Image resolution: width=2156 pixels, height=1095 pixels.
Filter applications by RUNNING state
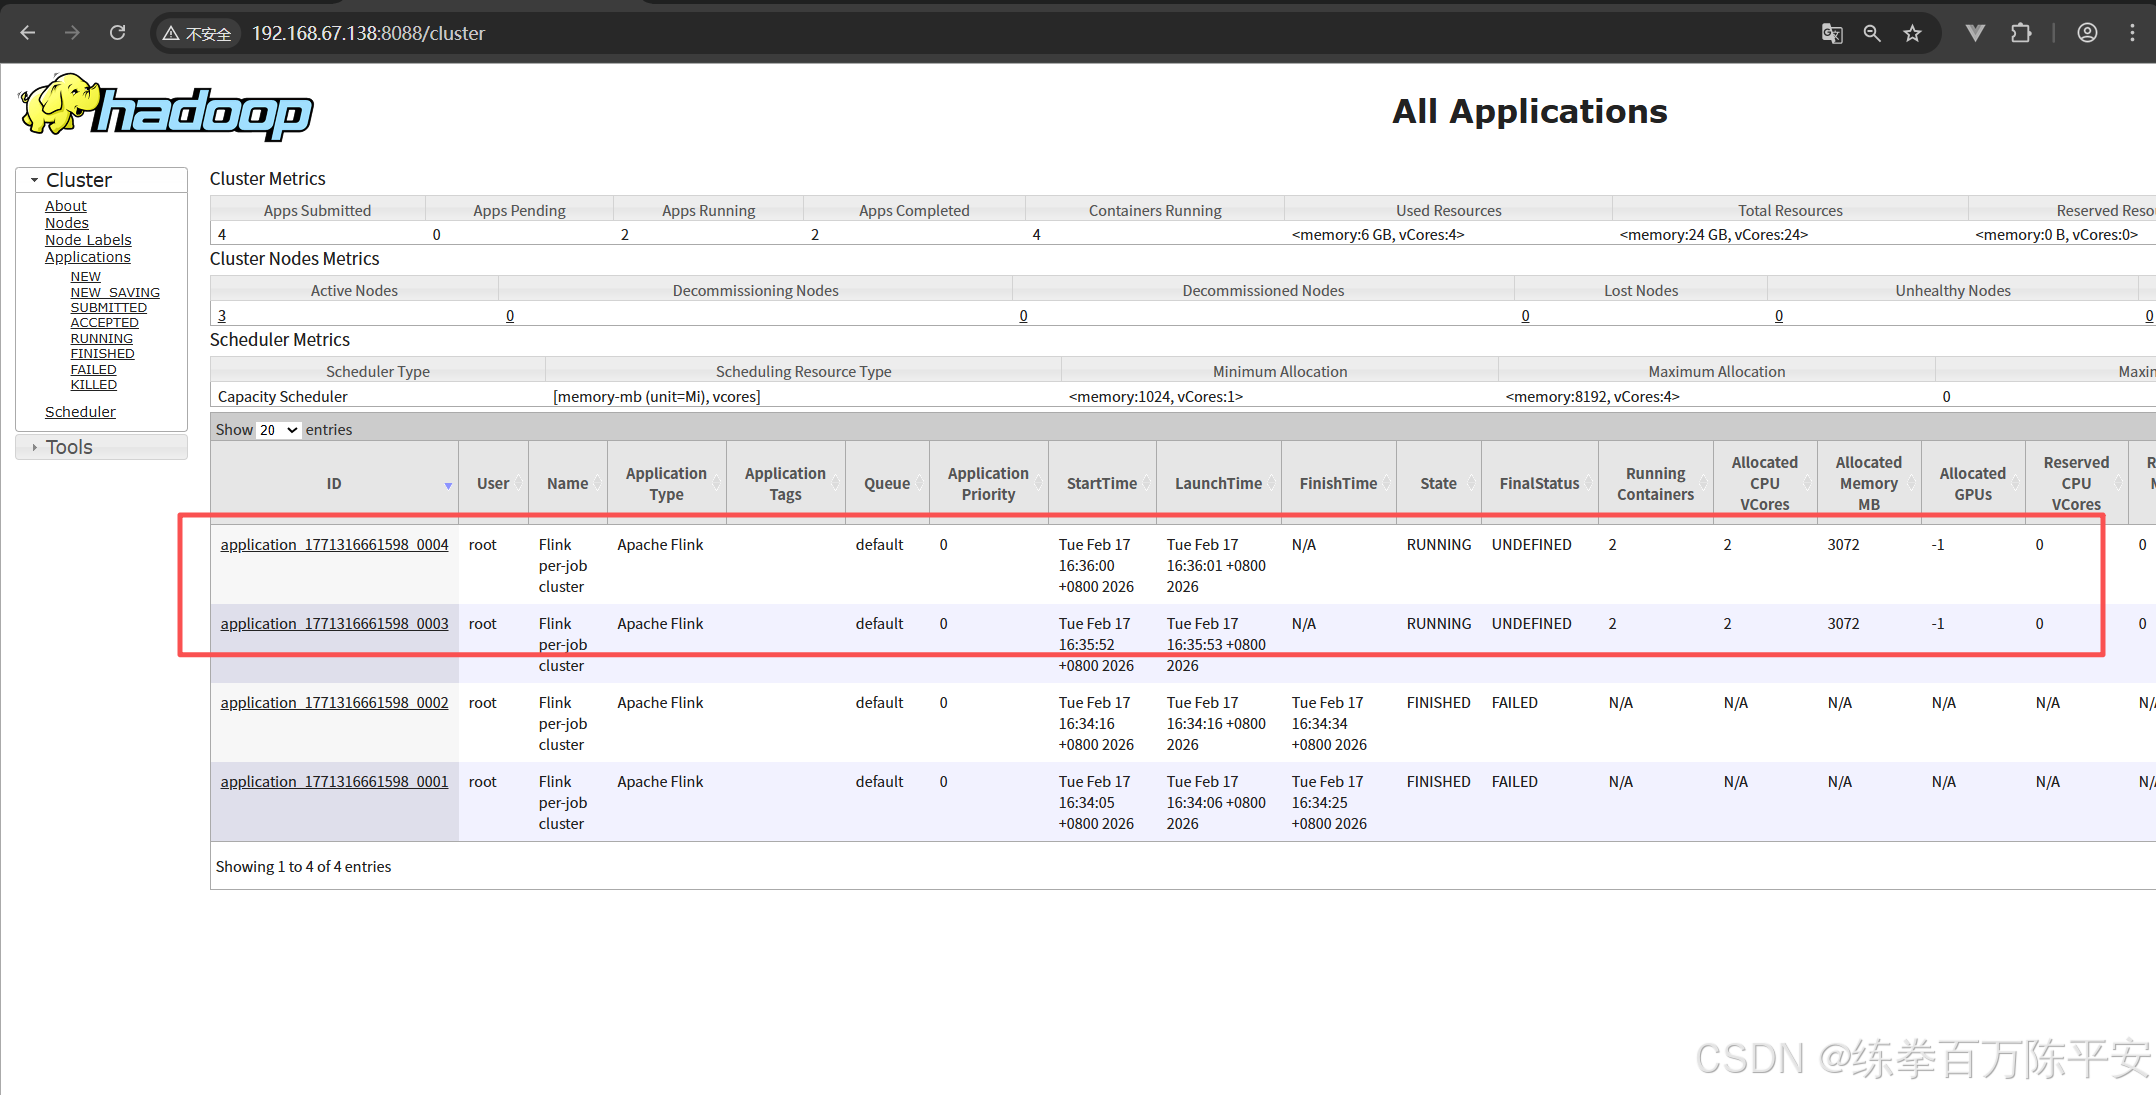(x=102, y=339)
